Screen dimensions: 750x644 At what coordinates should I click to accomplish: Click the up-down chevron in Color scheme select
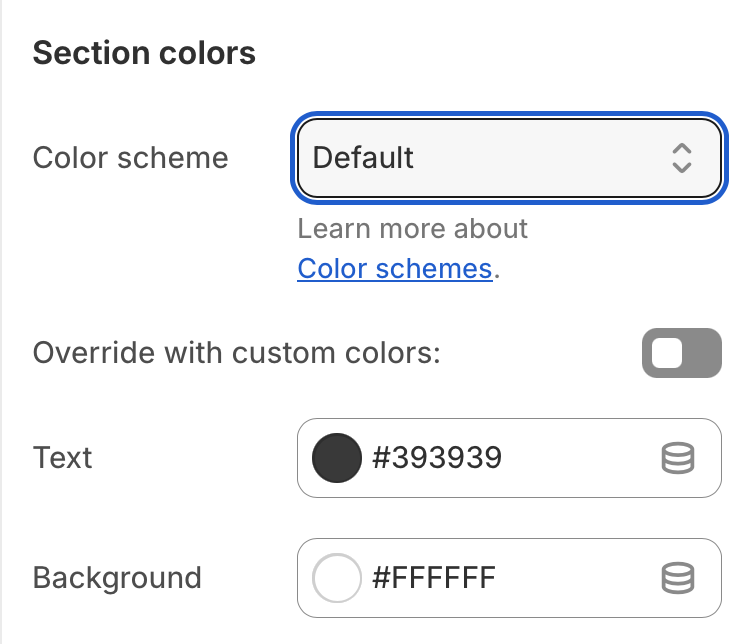tap(682, 158)
